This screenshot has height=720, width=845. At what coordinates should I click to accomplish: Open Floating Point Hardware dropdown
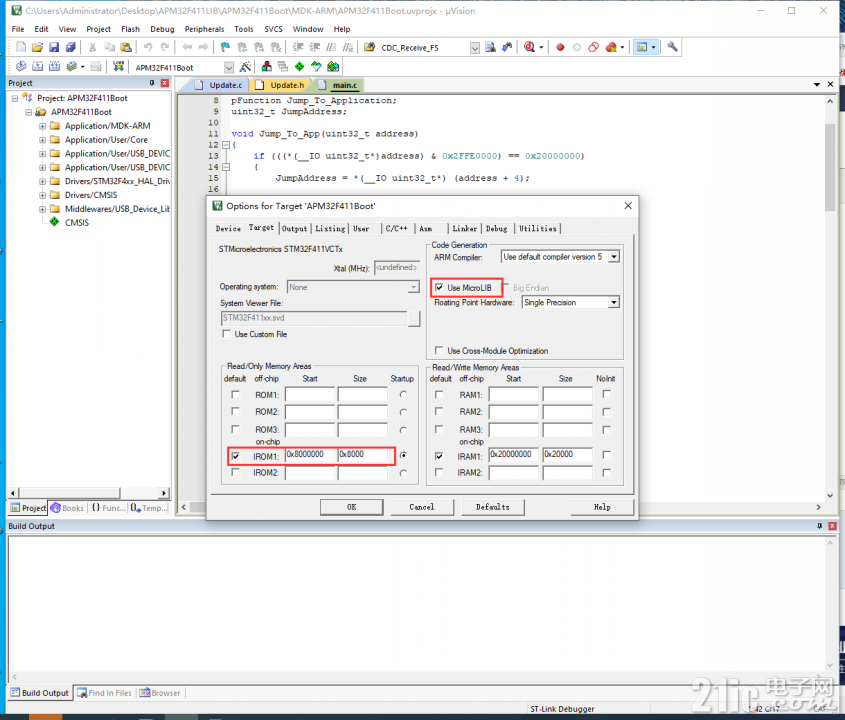click(614, 302)
